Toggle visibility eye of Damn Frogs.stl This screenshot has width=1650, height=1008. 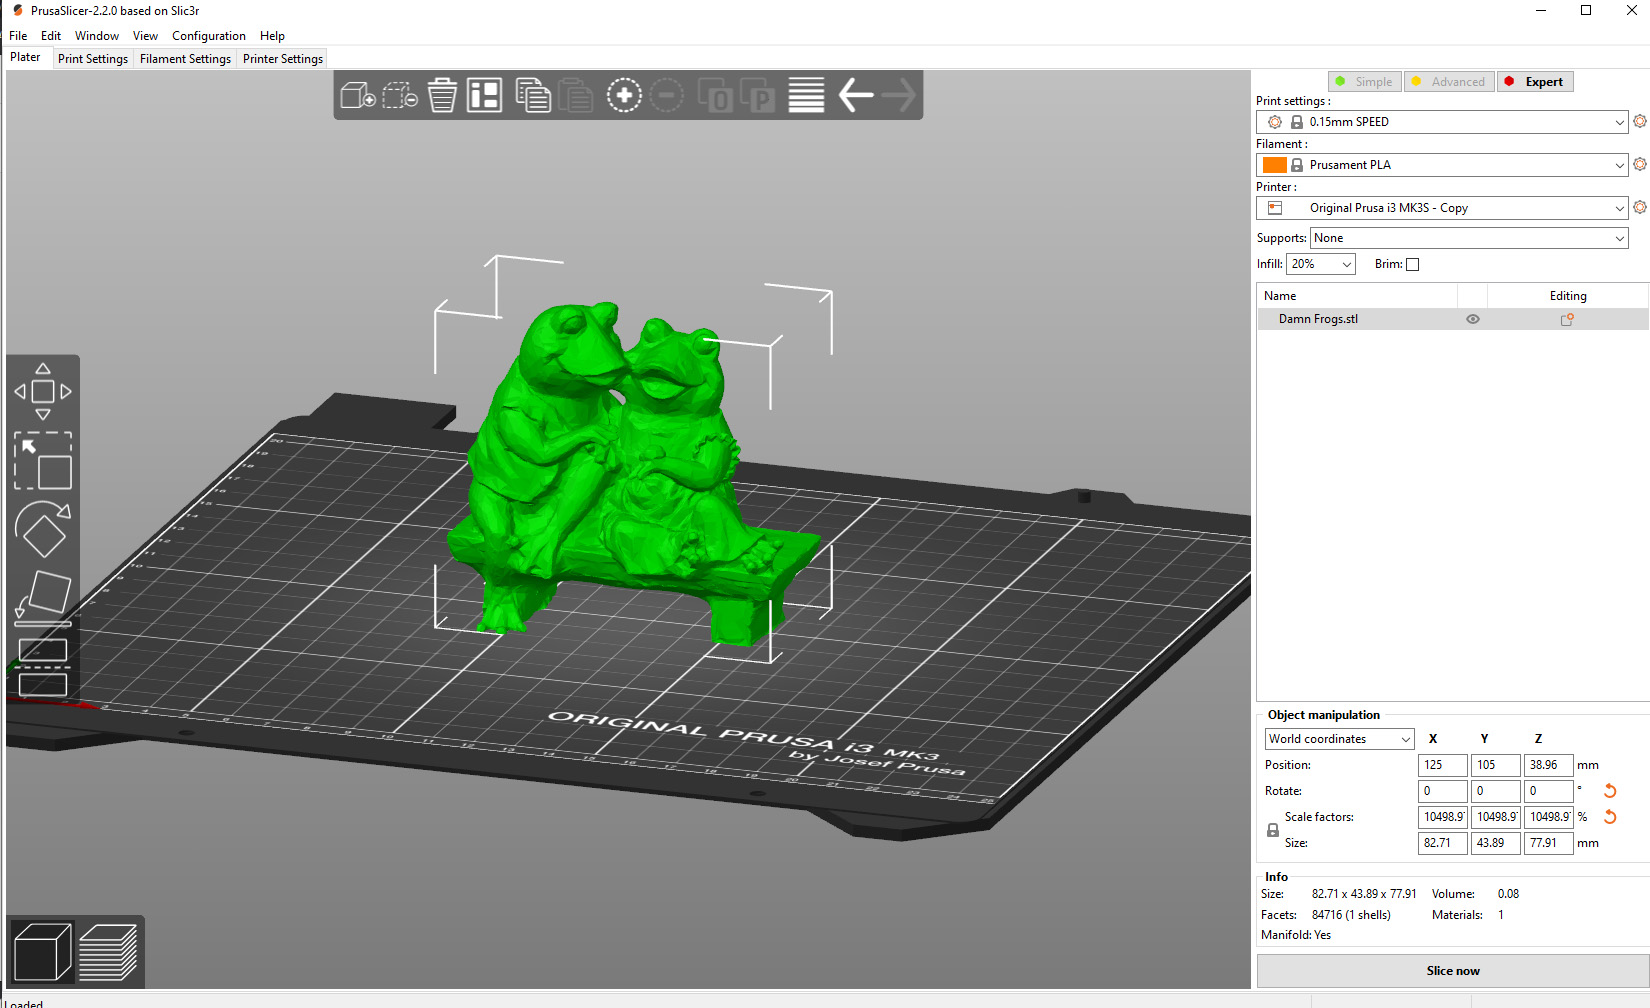tap(1472, 319)
